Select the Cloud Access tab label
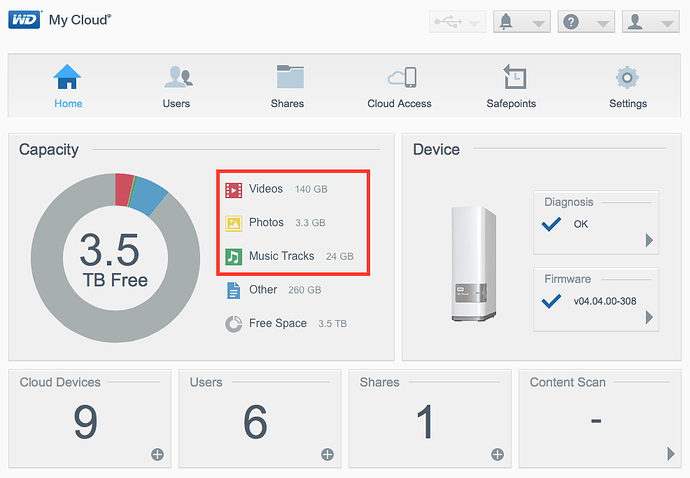This screenshot has width=690, height=478. point(399,103)
